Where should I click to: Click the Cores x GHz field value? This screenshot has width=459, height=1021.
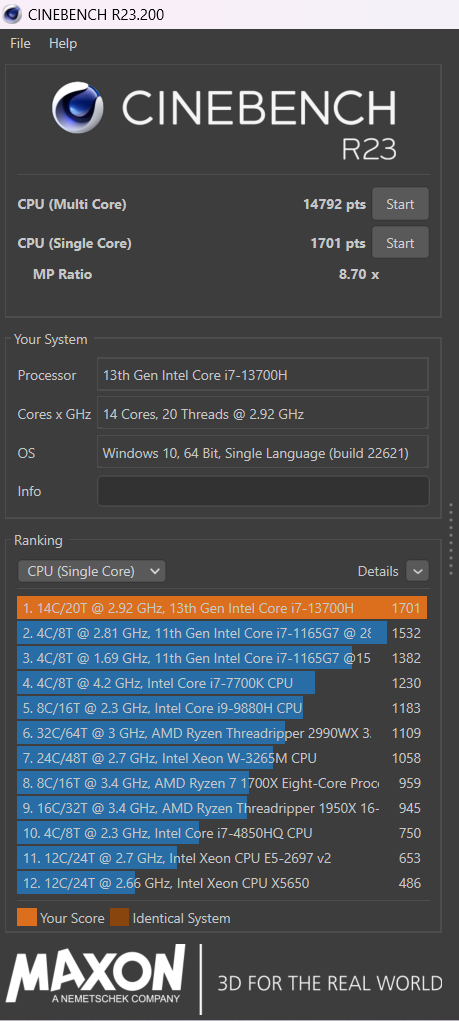[x=263, y=413]
